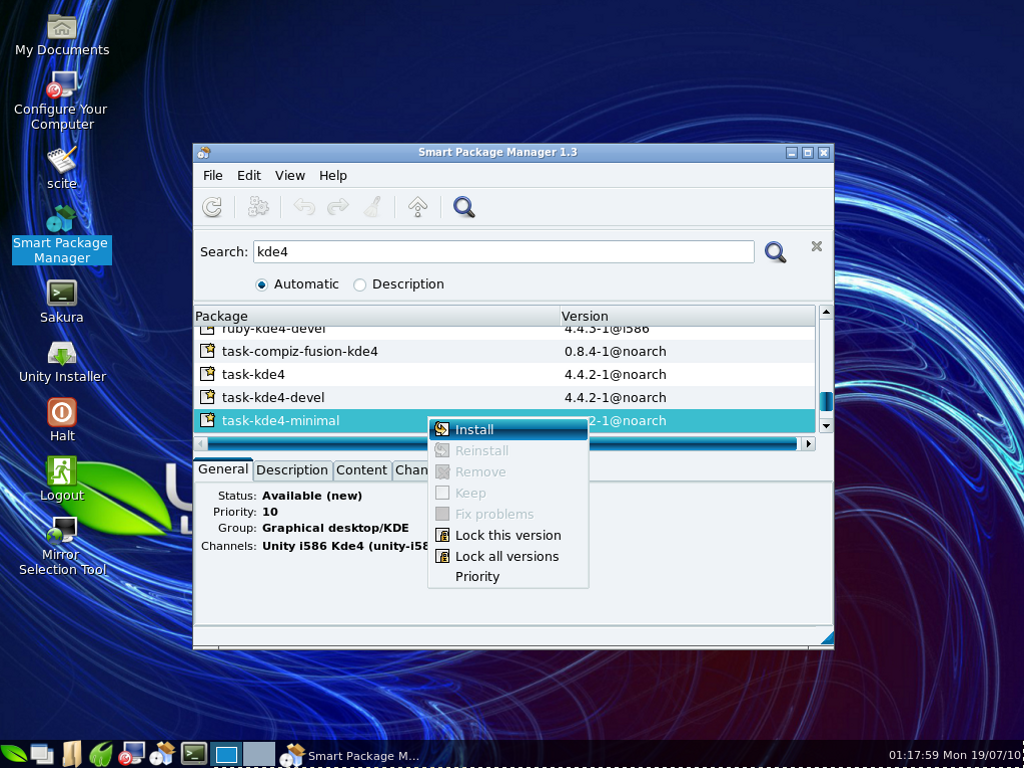
Task: Click the Logout desktop icon
Action: click(x=62, y=472)
